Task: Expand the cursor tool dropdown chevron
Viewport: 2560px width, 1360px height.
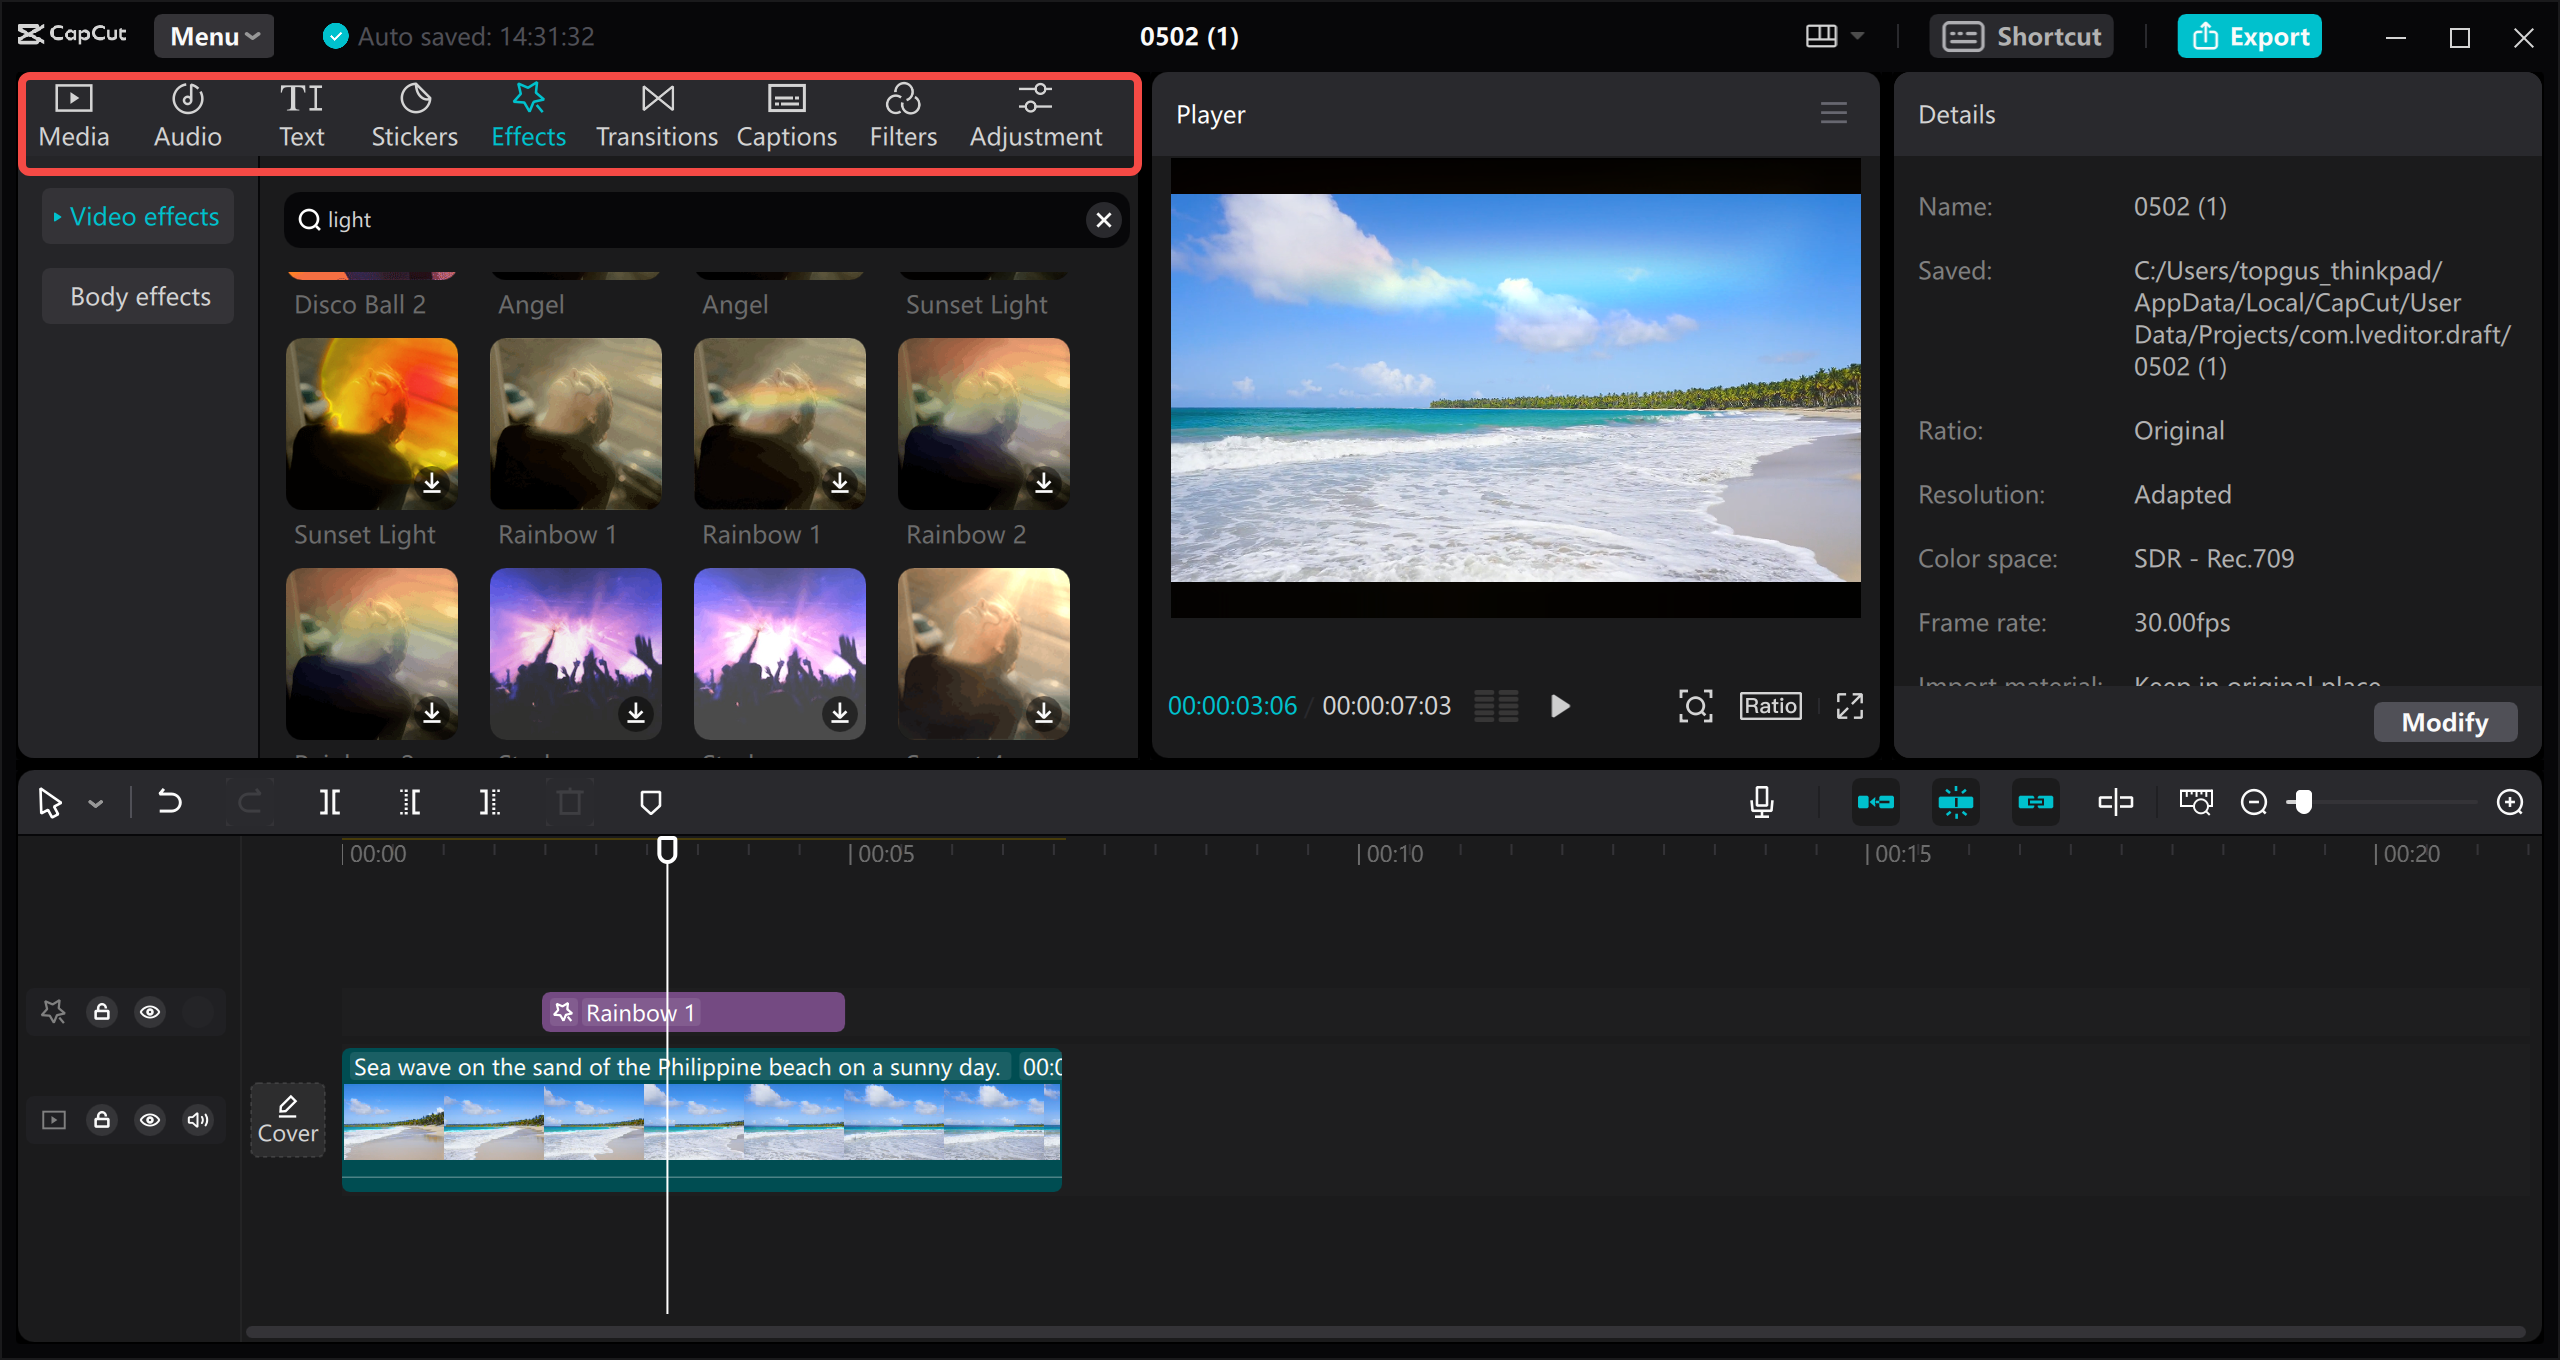Action: [x=95, y=801]
